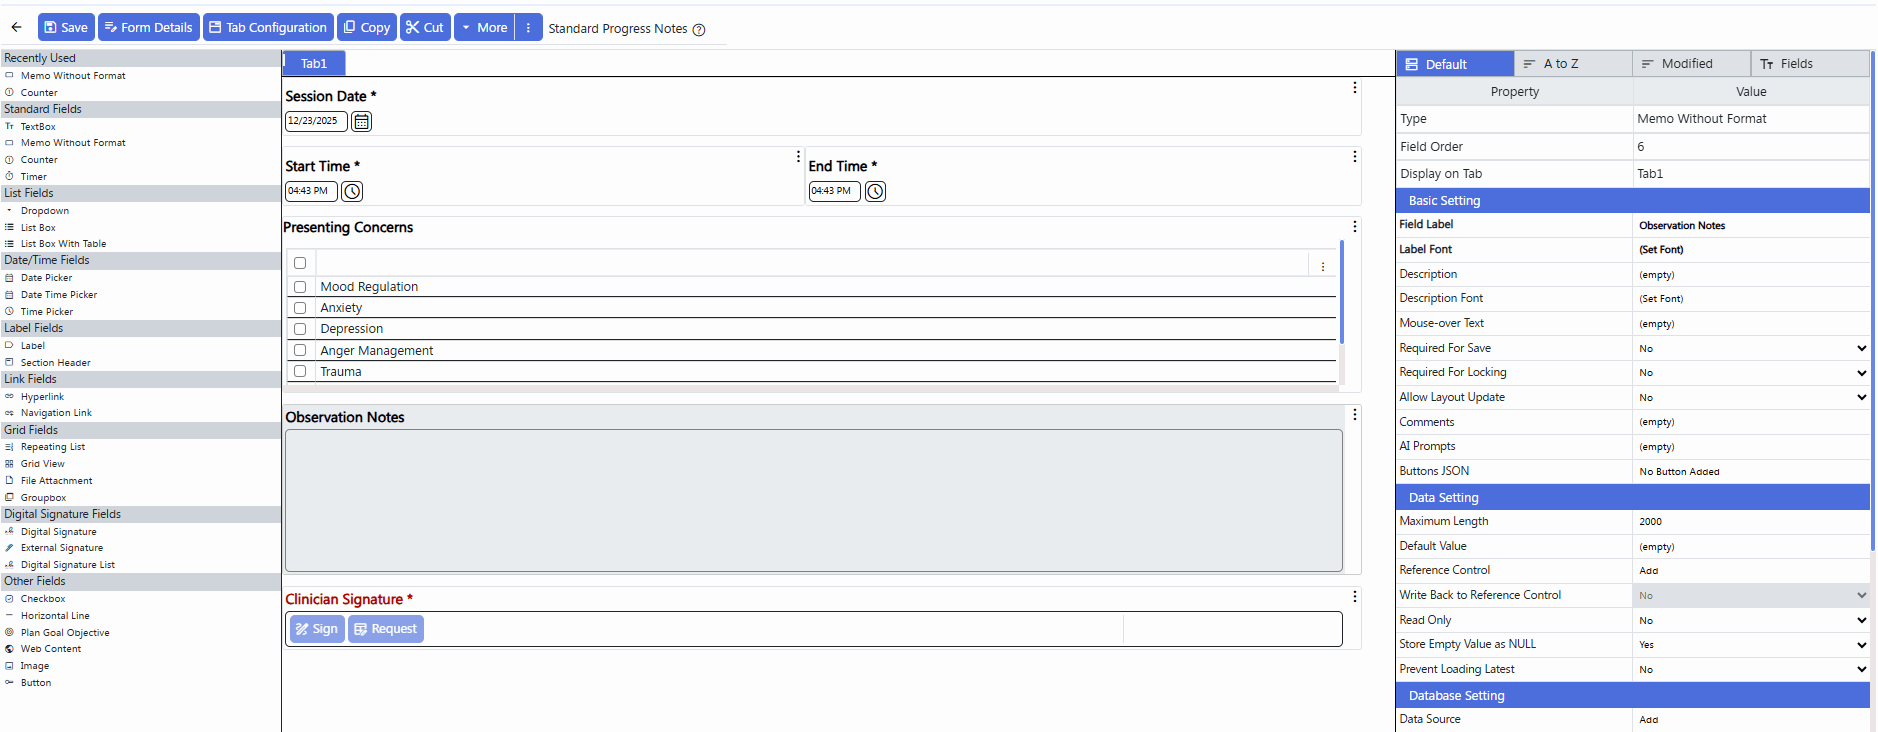The image size is (1878, 732).
Task: Open Tab Configuration
Action: click(x=268, y=27)
